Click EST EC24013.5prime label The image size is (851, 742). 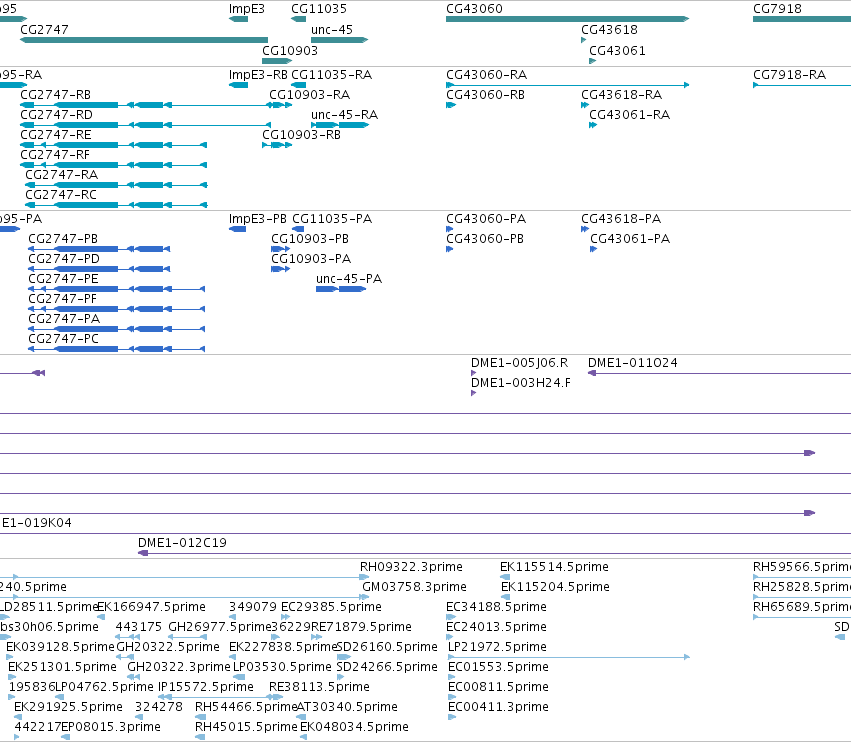tap(496, 627)
